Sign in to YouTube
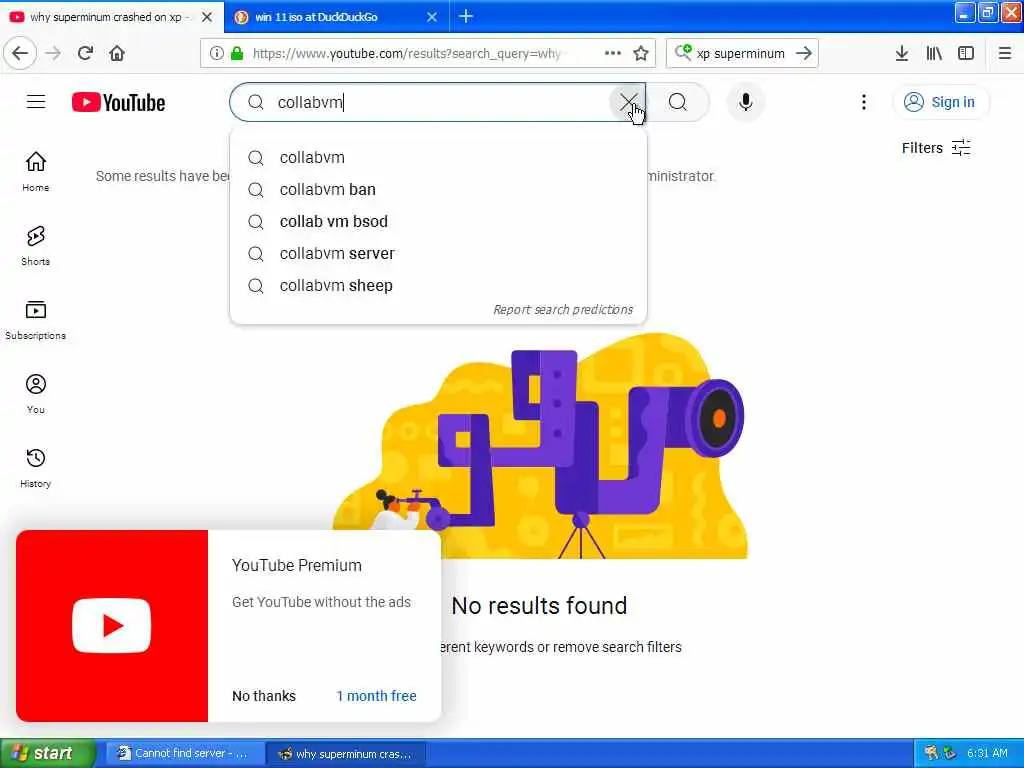 click(x=940, y=102)
